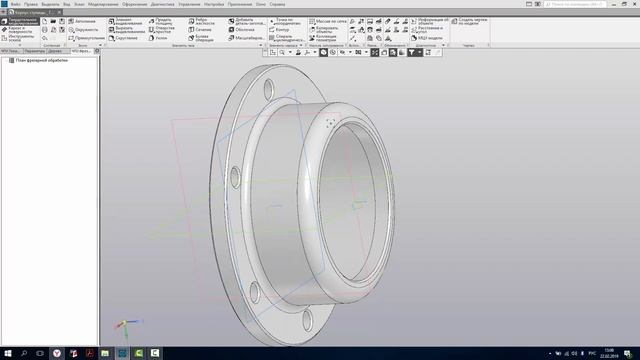640x360 pixels.
Task: Close the Корпус document tab
Action: tap(59, 12)
